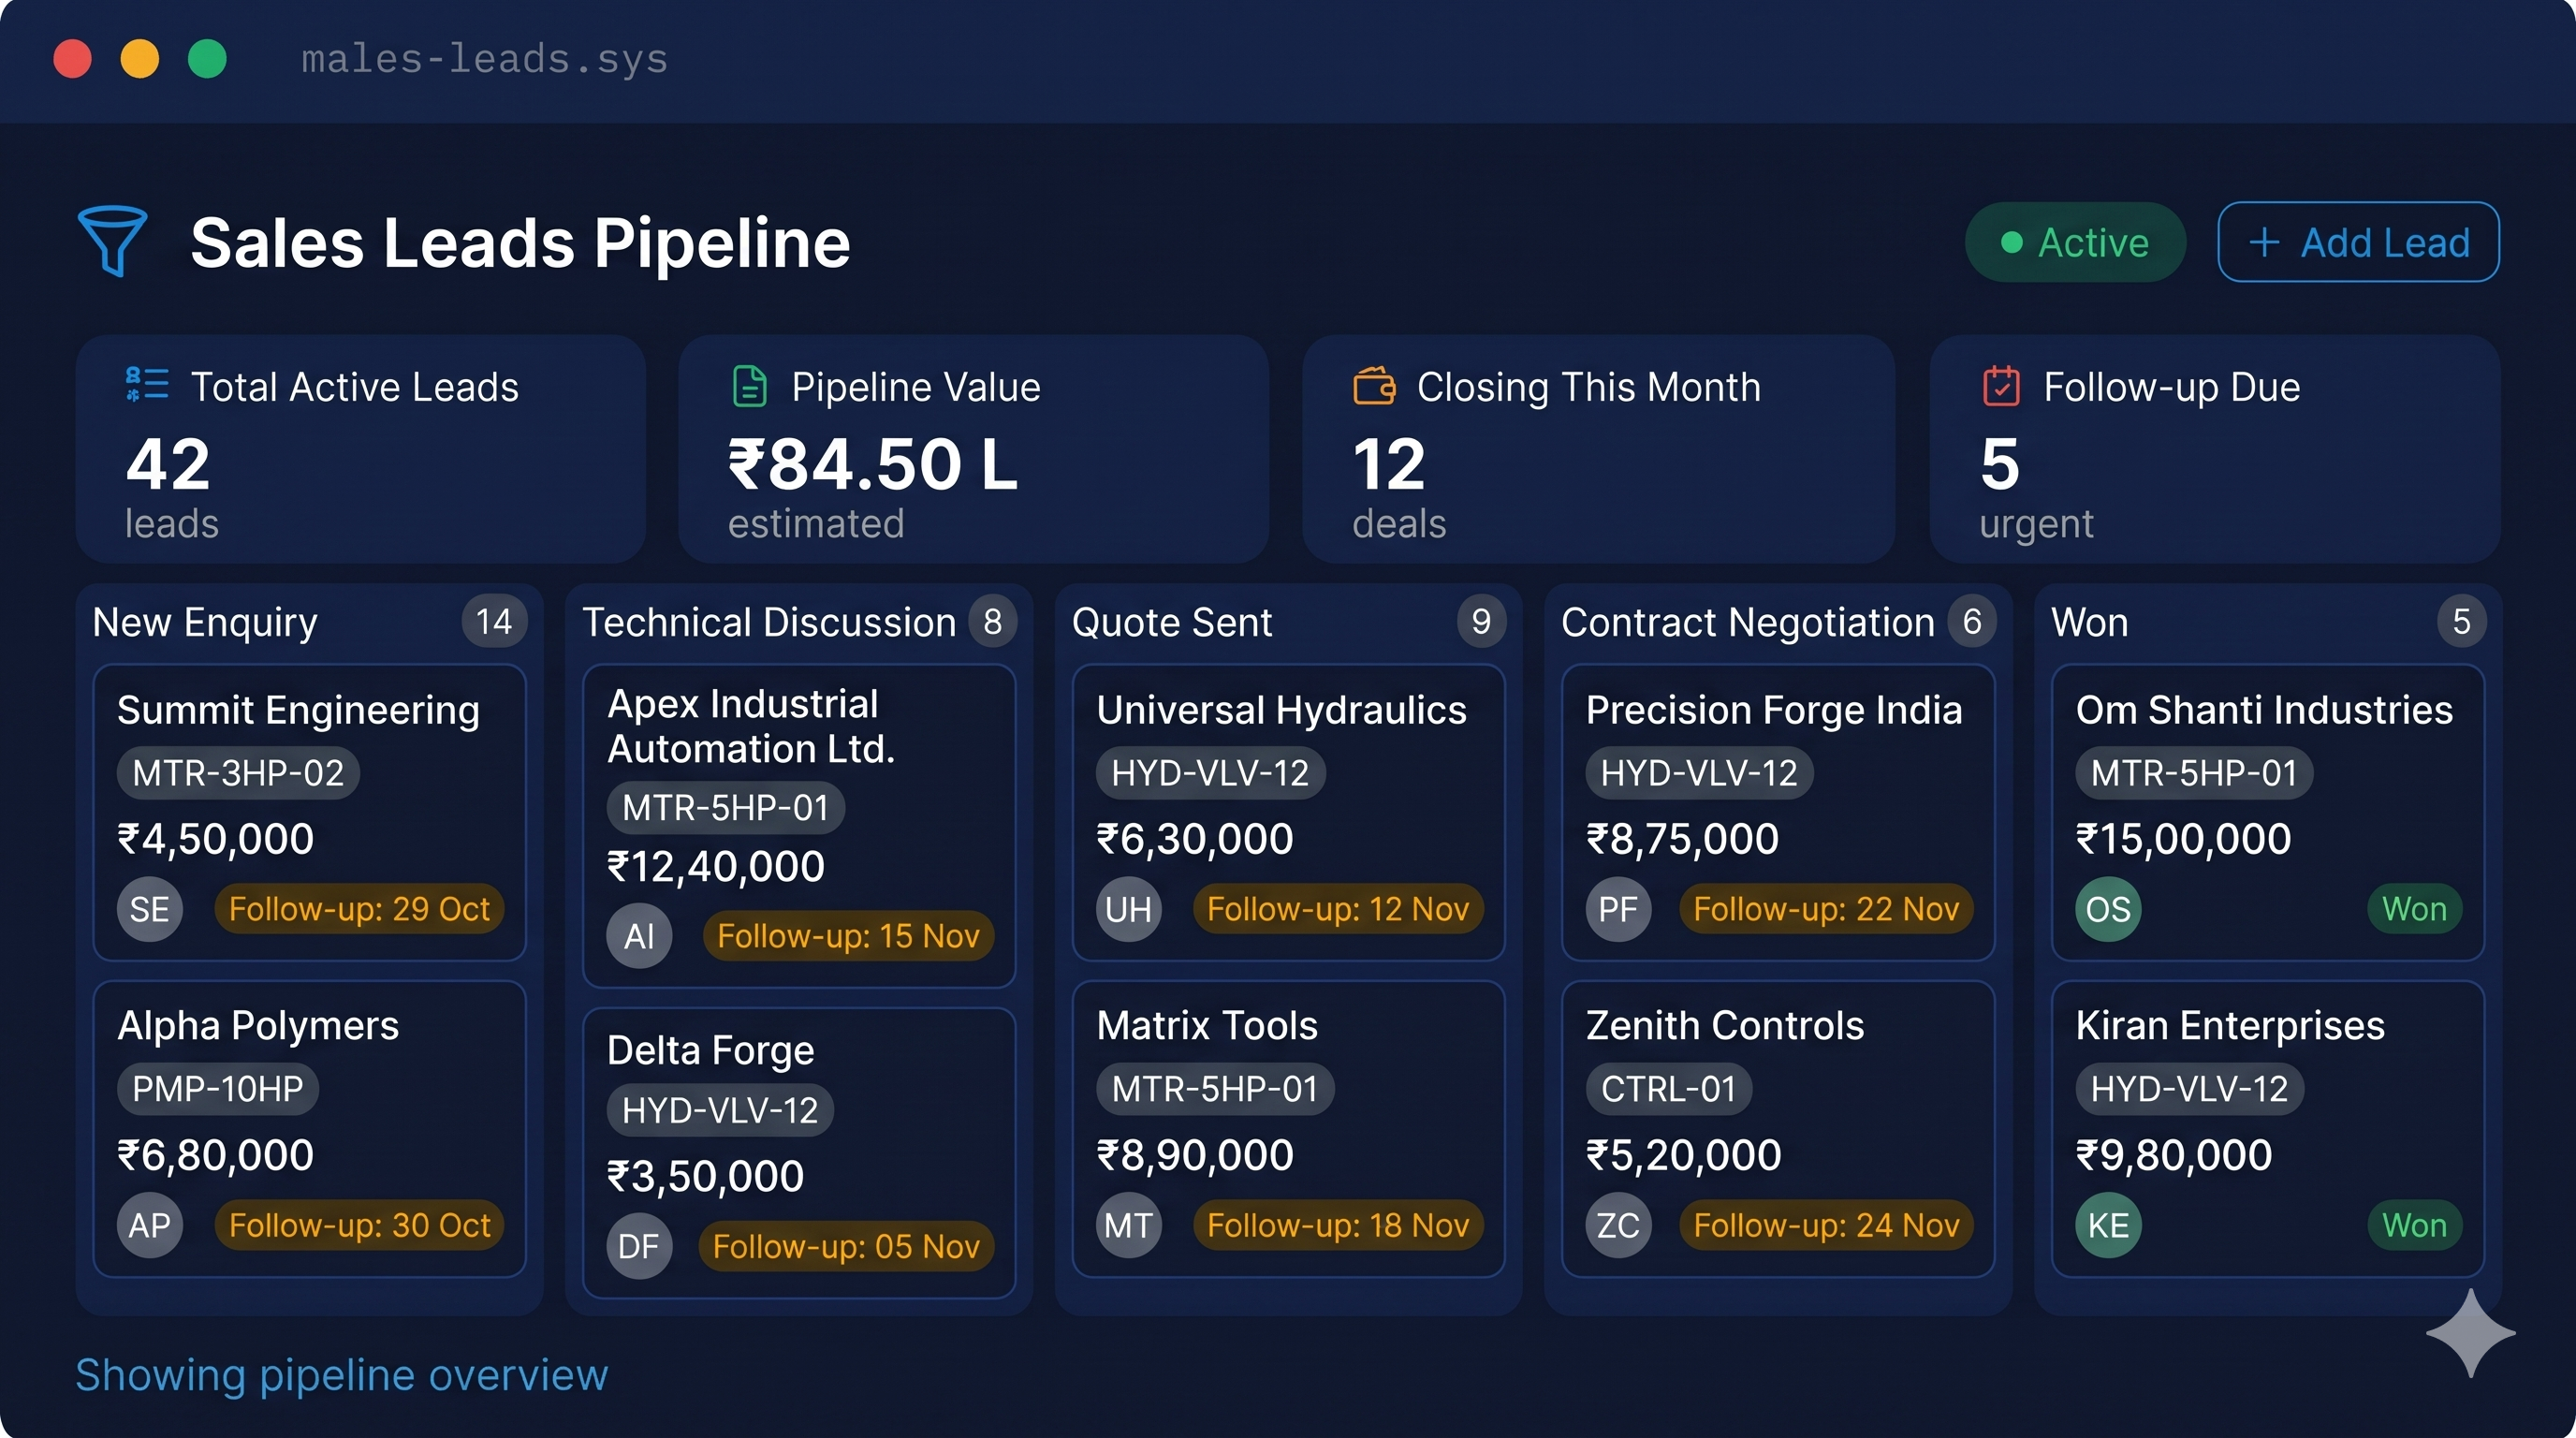Click the PF avatar on Precision Forge India card
The height and width of the screenshot is (1438, 2576).
pyautogui.click(x=1618, y=909)
